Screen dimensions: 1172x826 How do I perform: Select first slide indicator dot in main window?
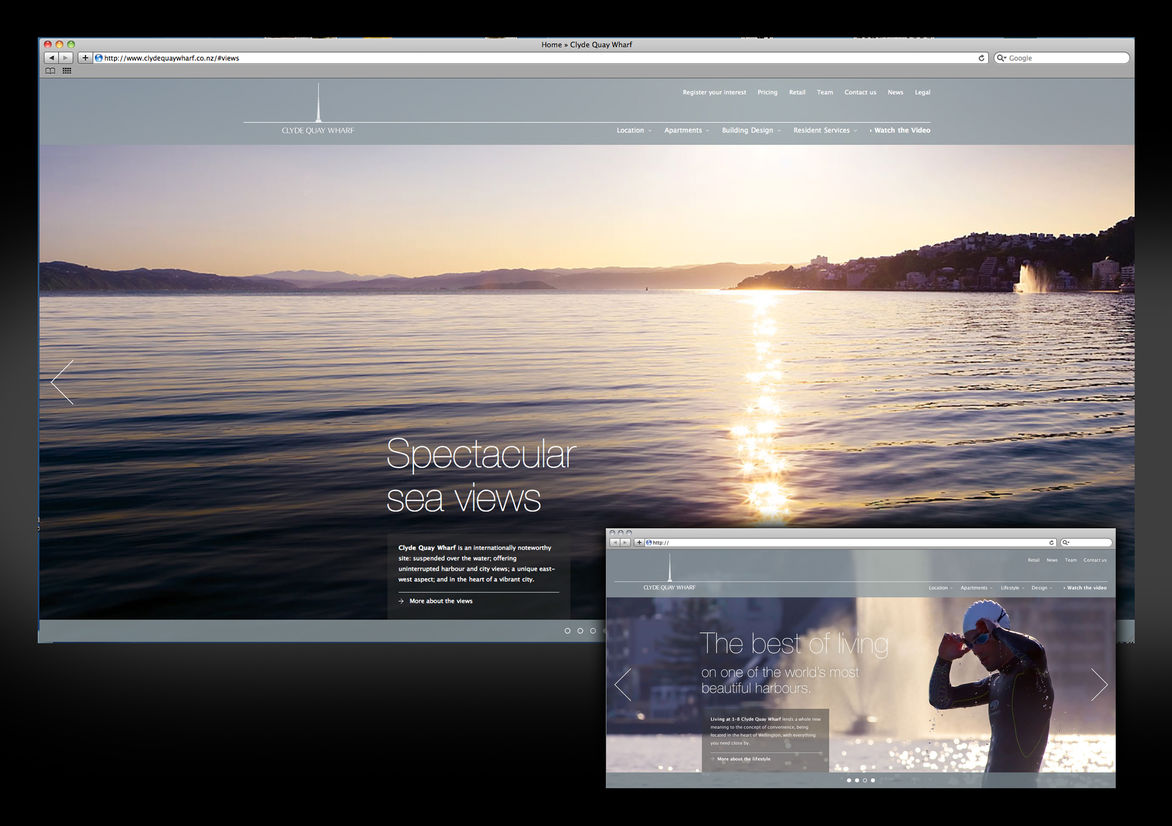coord(567,631)
